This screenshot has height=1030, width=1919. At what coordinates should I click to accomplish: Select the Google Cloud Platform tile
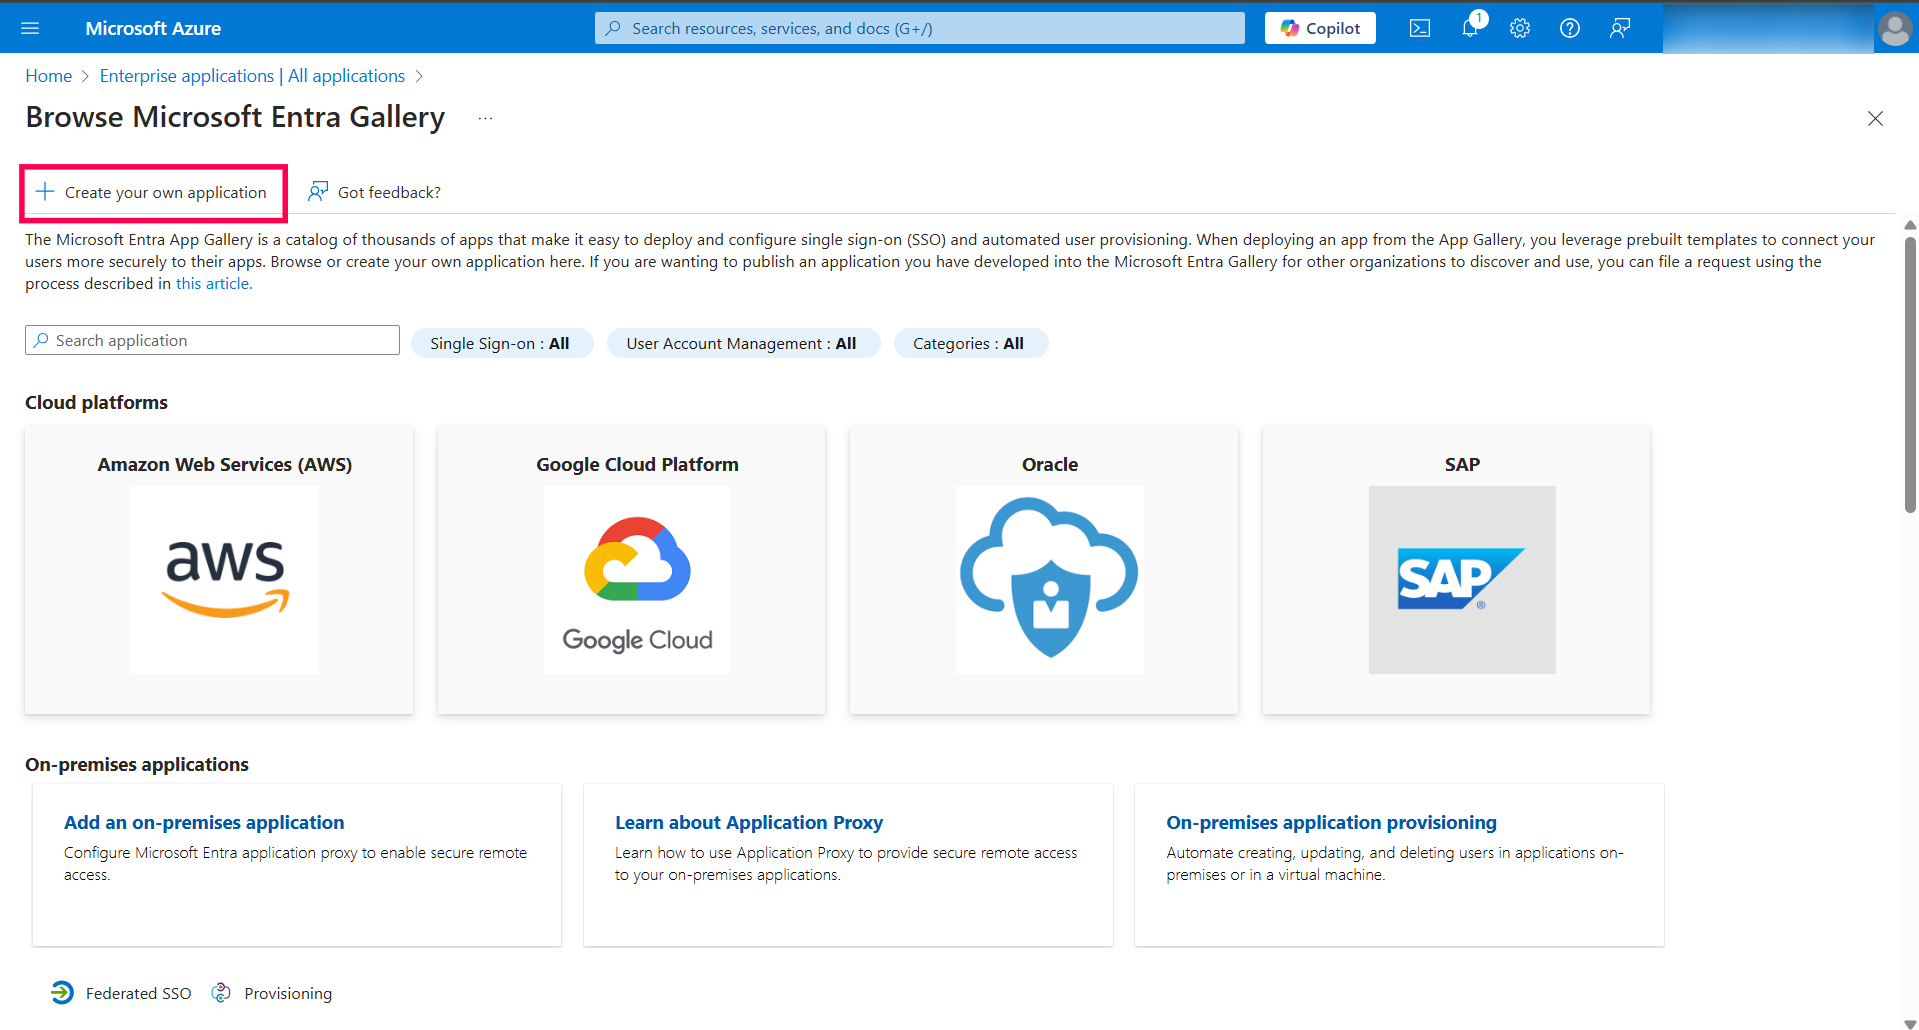pyautogui.click(x=632, y=569)
